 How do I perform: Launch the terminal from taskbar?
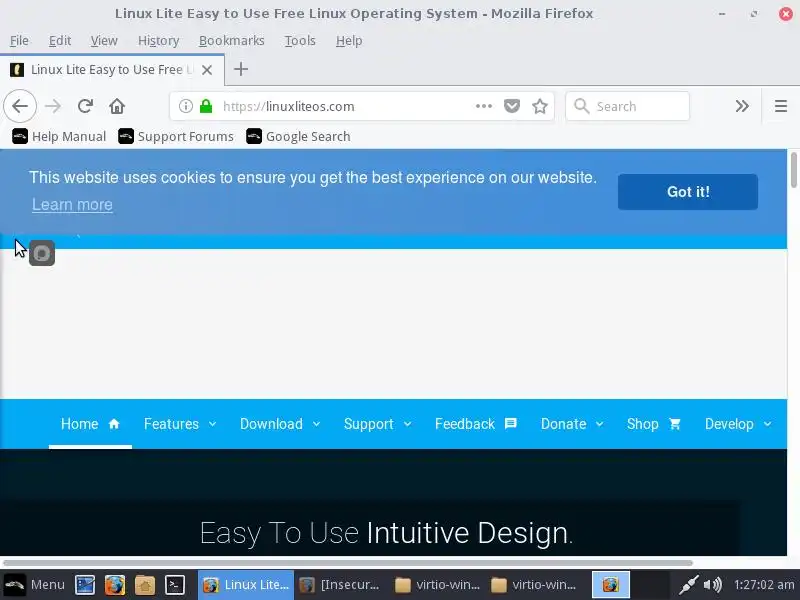tap(174, 585)
